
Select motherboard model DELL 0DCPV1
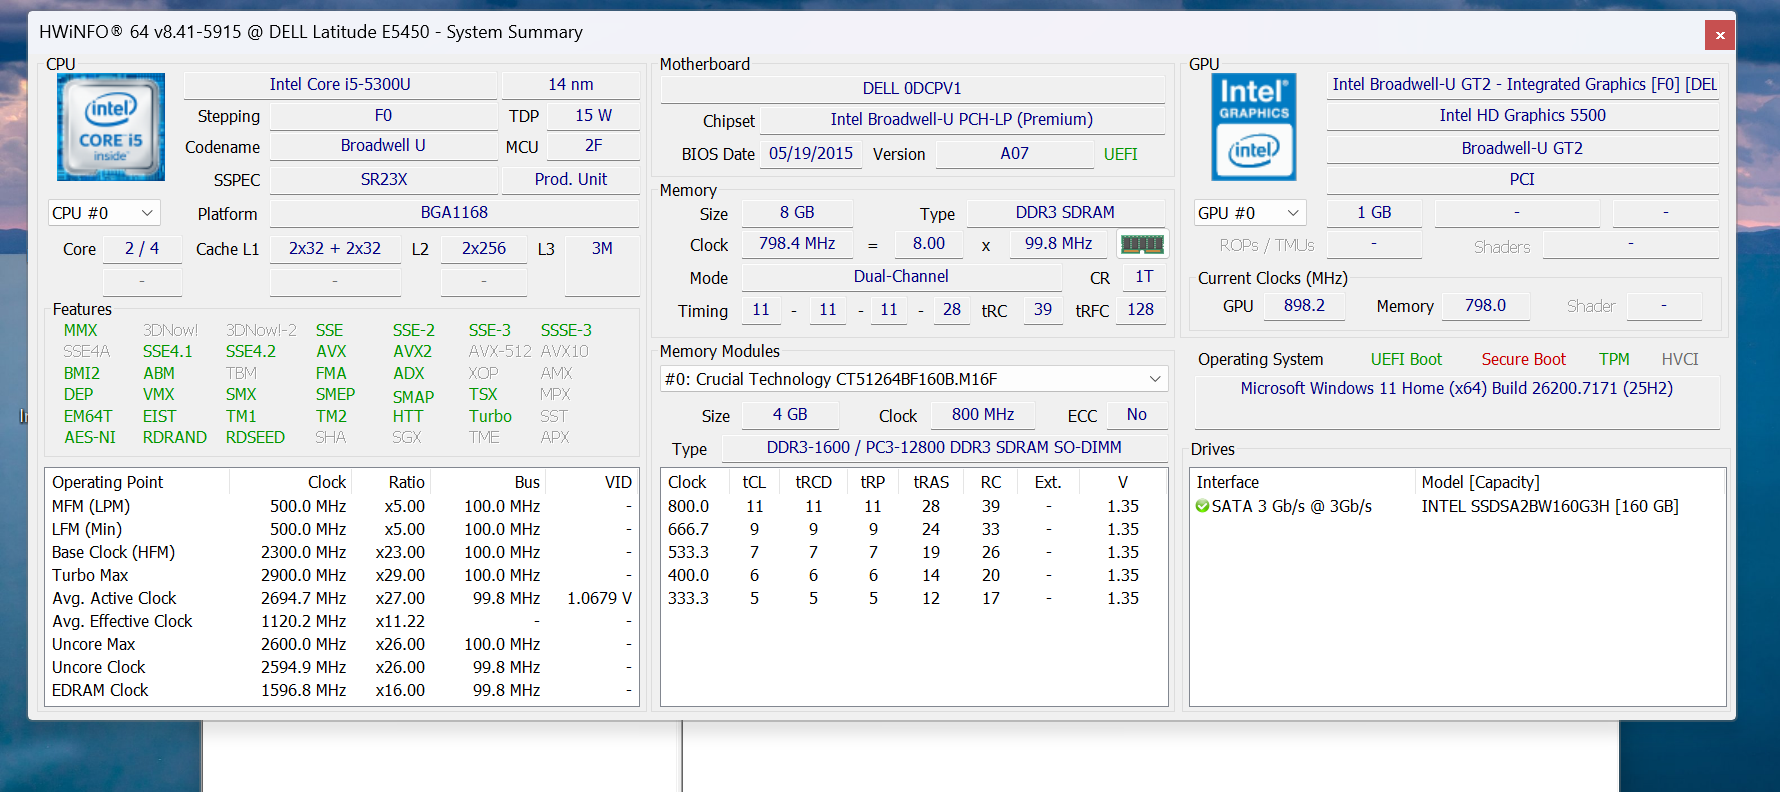click(x=912, y=89)
